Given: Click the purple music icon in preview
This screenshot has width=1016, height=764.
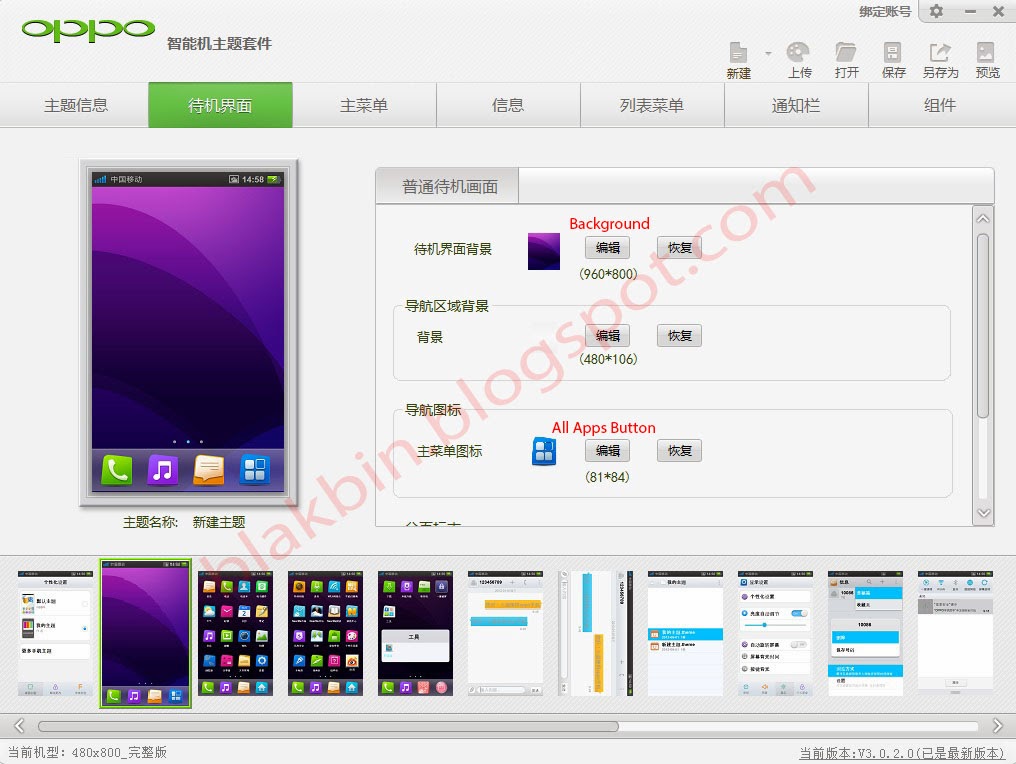Looking at the screenshot, I should tap(162, 470).
